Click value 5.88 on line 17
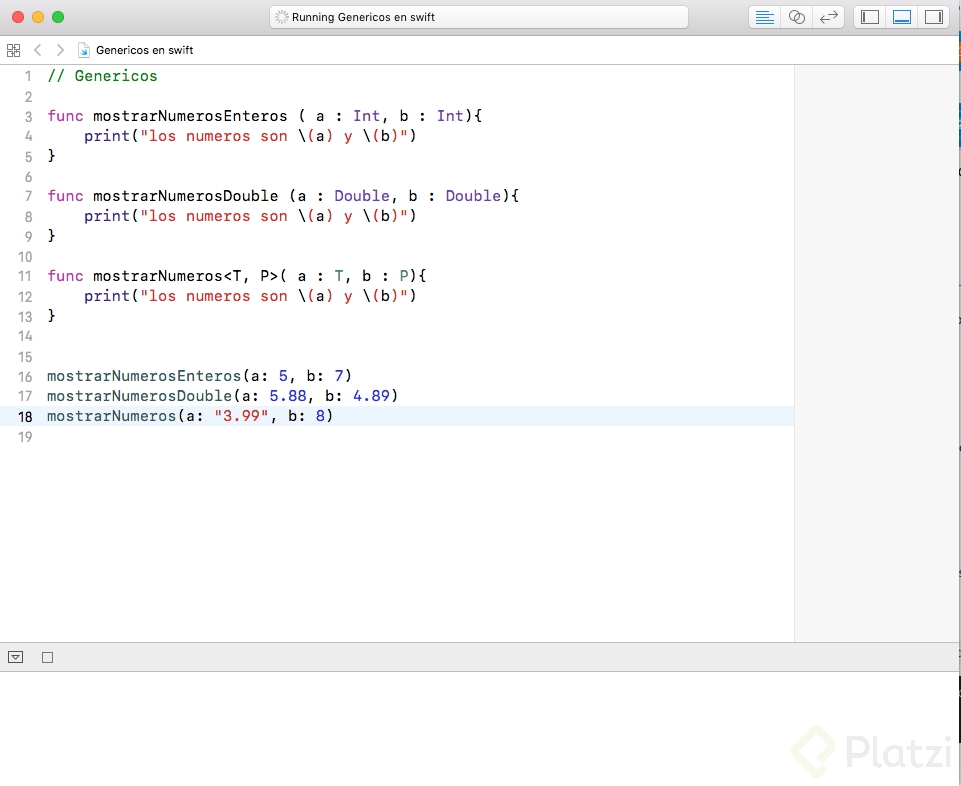The height and width of the screenshot is (786, 961). [x=287, y=396]
